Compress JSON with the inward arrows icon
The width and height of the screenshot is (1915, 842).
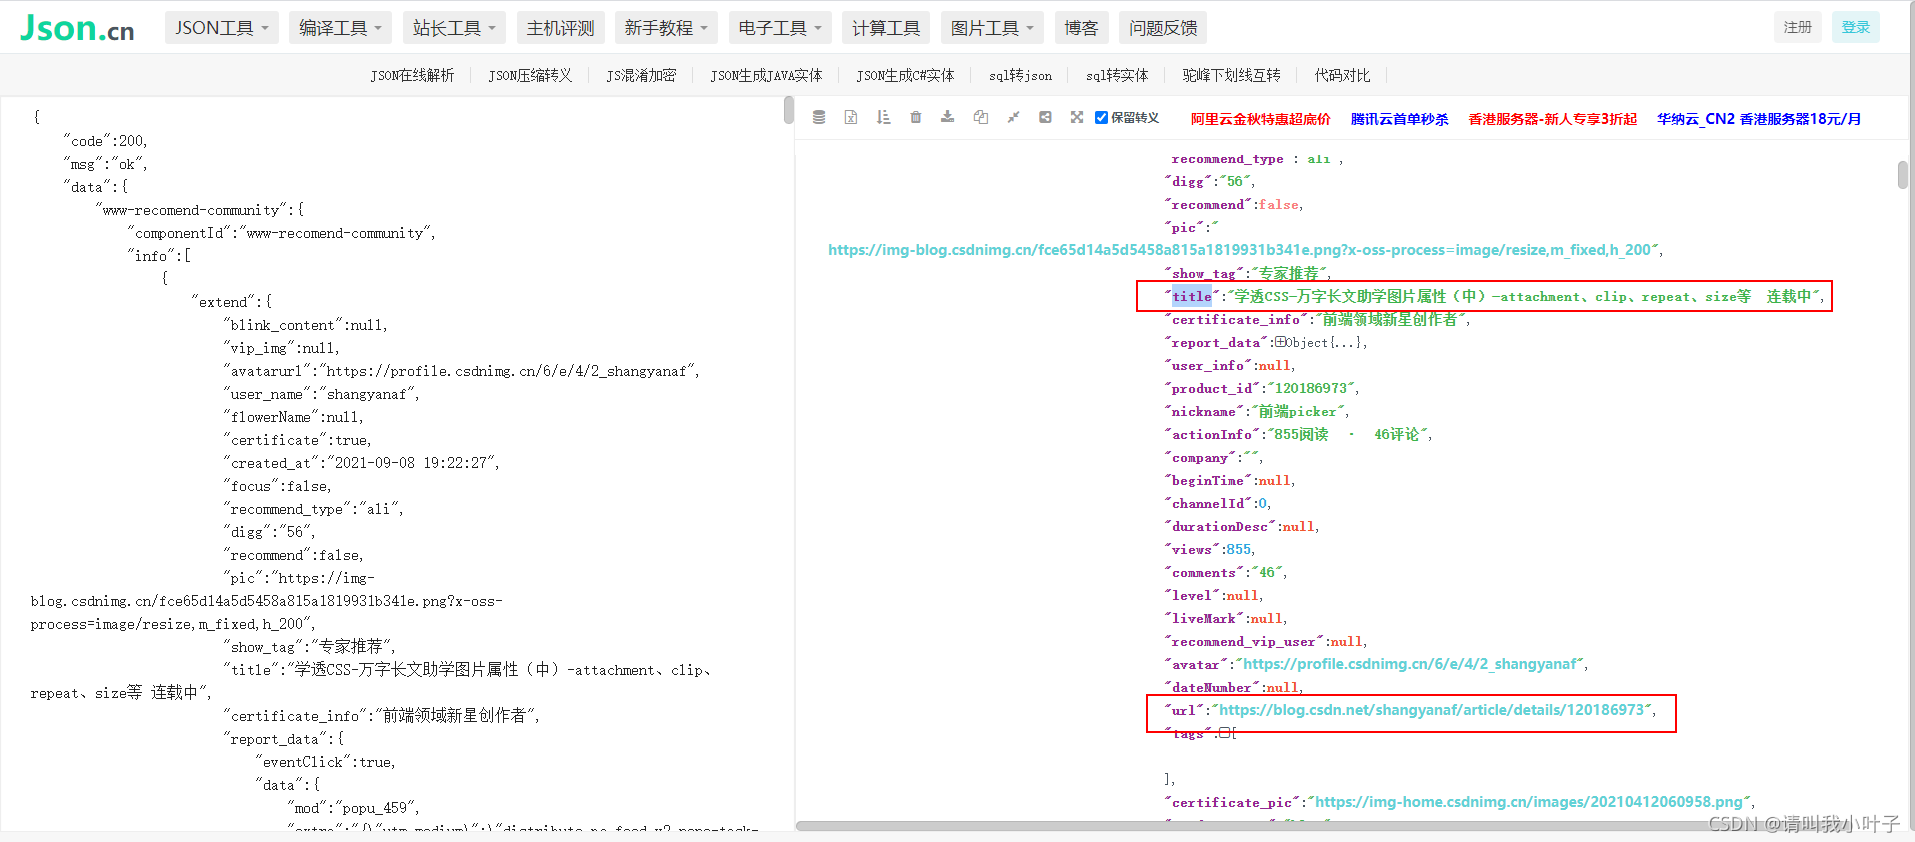(1013, 117)
